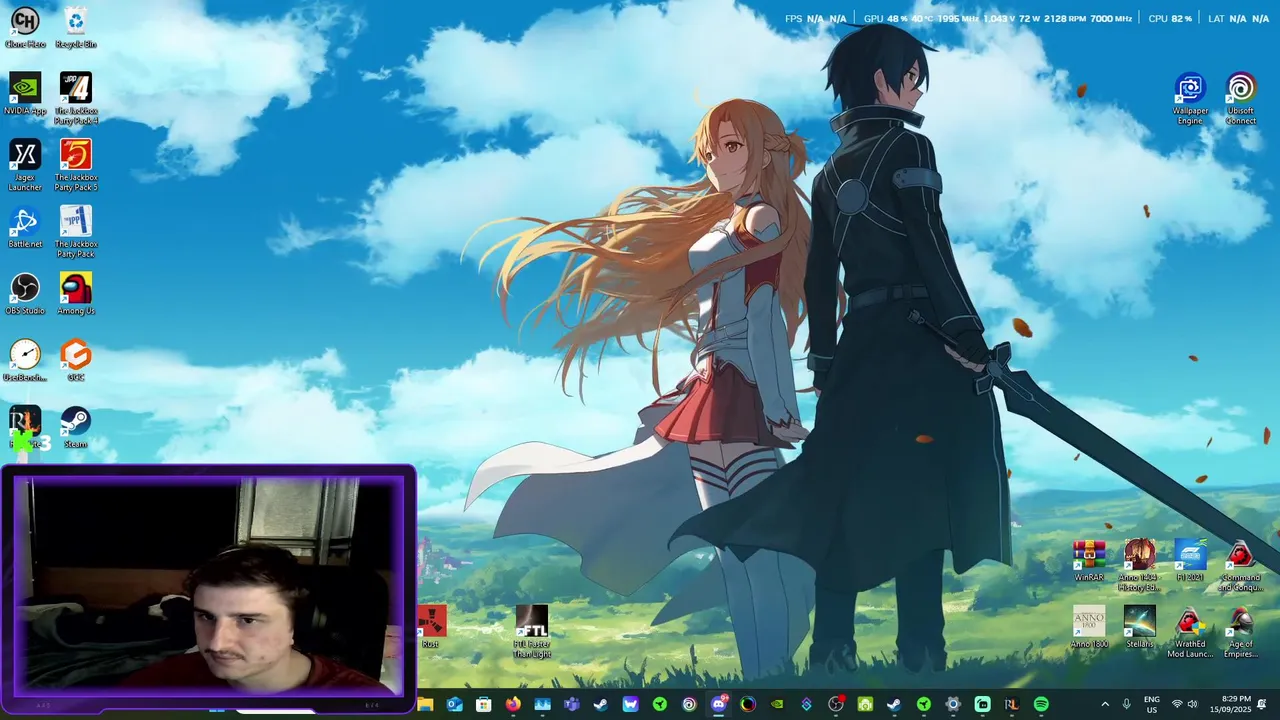
Task: Open the Battle.net desktop shortcut
Action: [x=25, y=227]
